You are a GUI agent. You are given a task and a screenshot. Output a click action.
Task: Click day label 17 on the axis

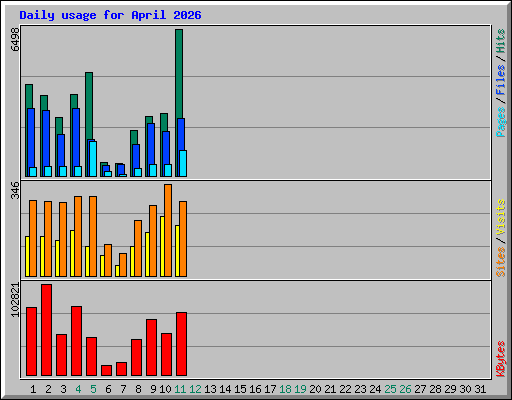270,389
